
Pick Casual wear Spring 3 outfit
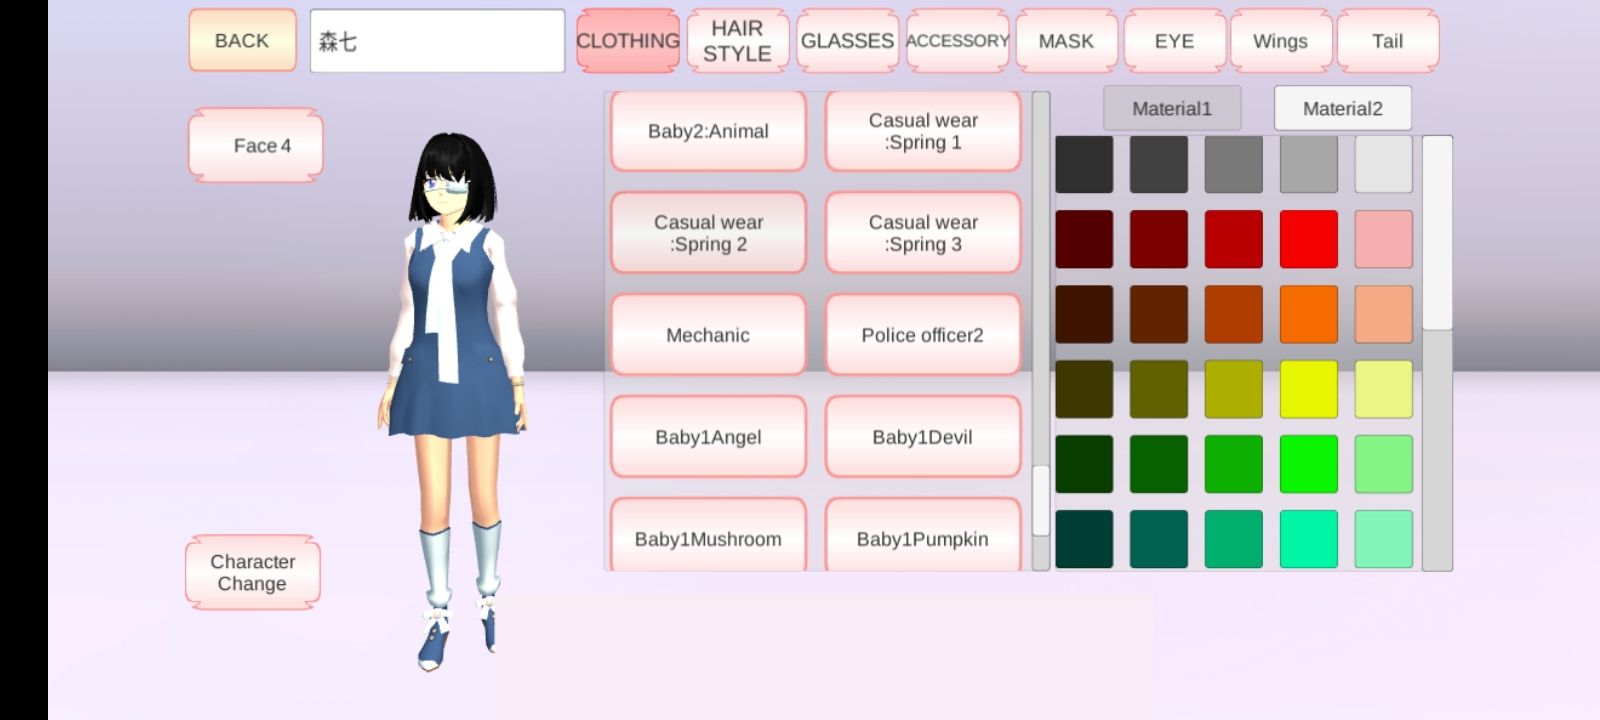pyautogui.click(x=922, y=233)
